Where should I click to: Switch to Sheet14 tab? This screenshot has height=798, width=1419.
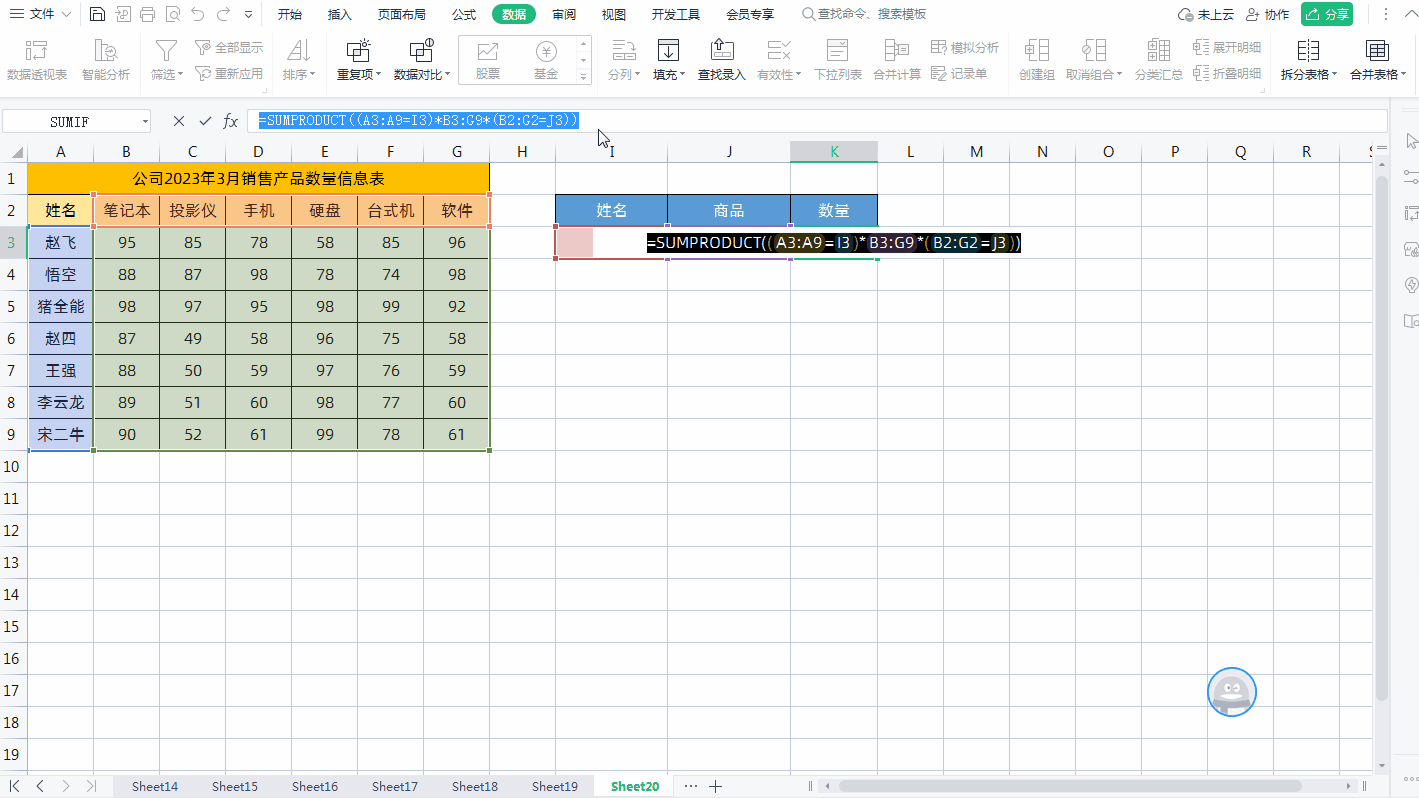pos(155,787)
